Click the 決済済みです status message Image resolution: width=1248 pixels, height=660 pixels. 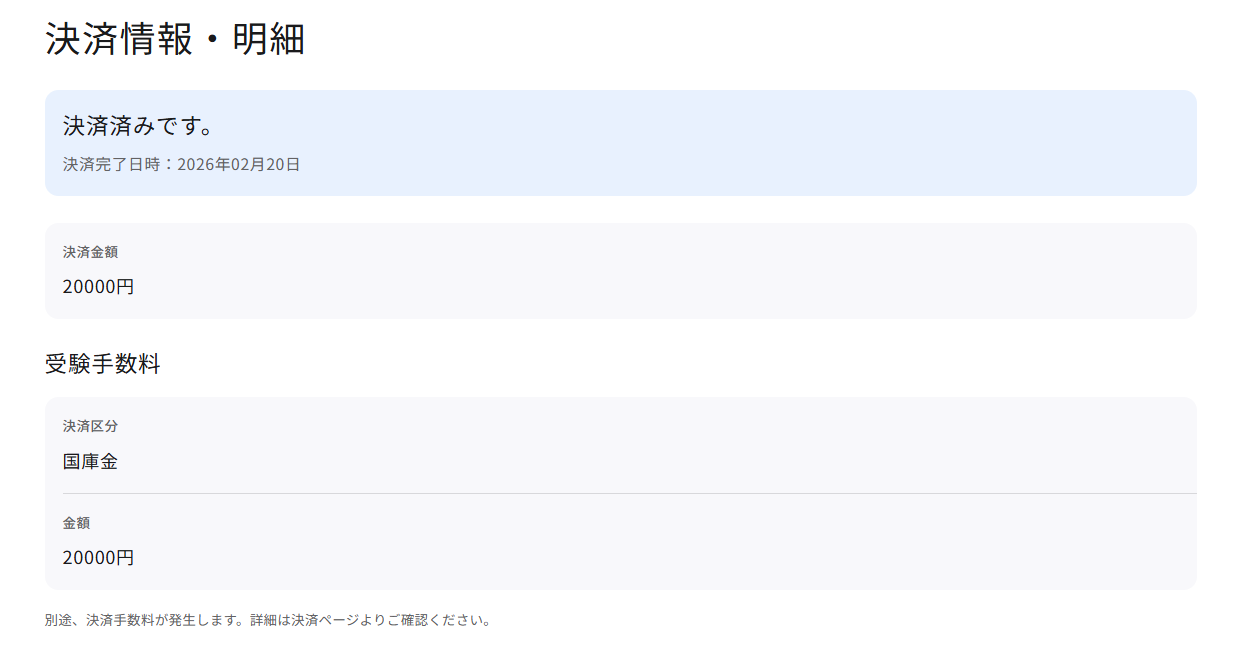click(140, 127)
